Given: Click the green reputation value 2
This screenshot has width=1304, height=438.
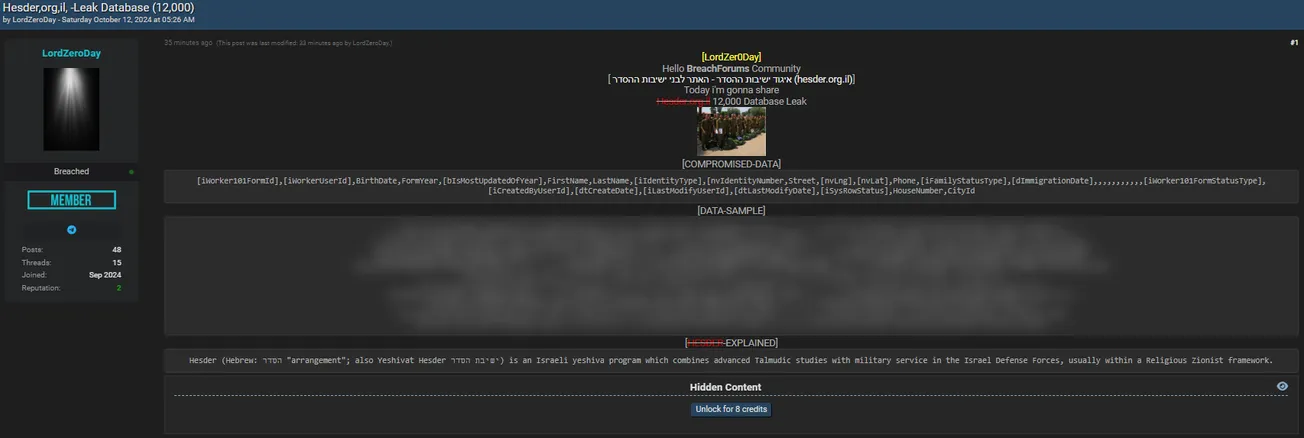Looking at the screenshot, I should tap(118, 288).
